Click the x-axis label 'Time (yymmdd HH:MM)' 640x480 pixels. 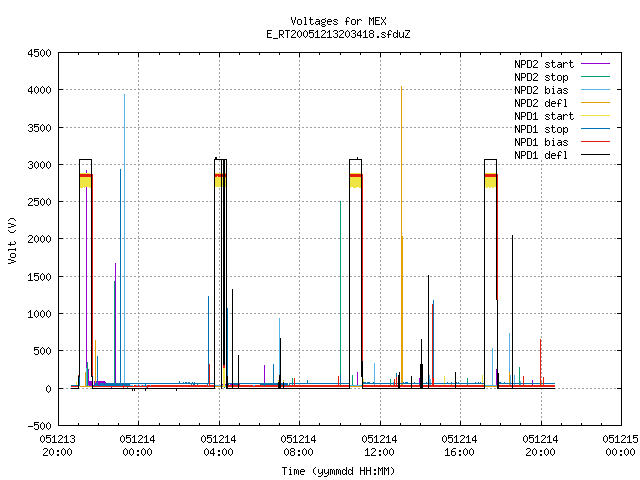pos(338,471)
